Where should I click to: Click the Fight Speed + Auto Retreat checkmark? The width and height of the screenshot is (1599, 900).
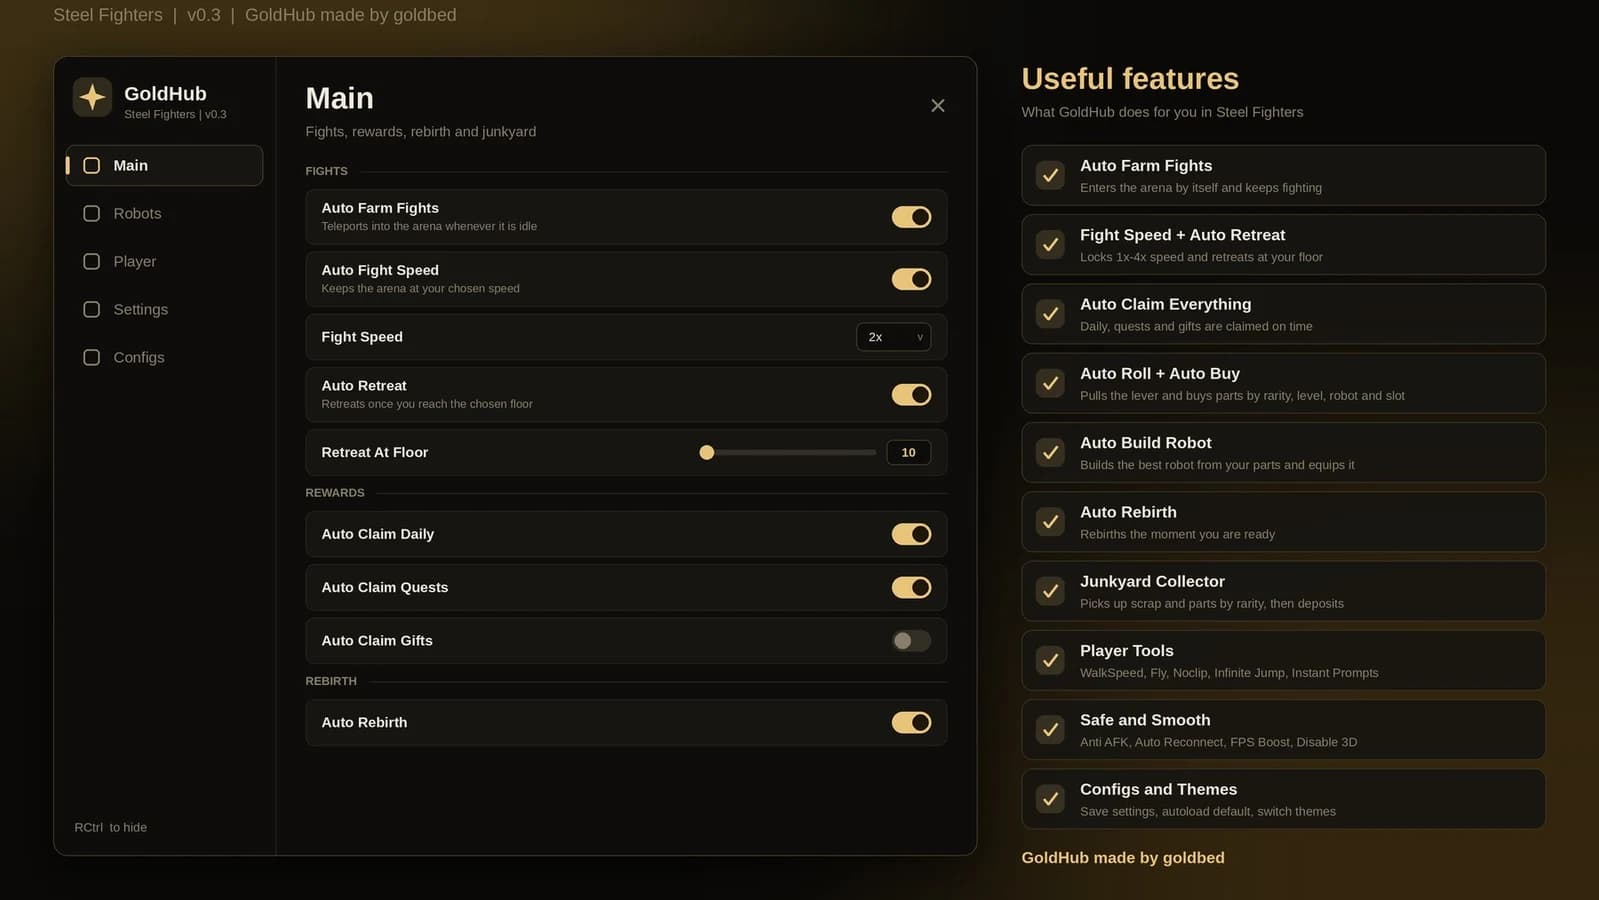[1050, 244]
